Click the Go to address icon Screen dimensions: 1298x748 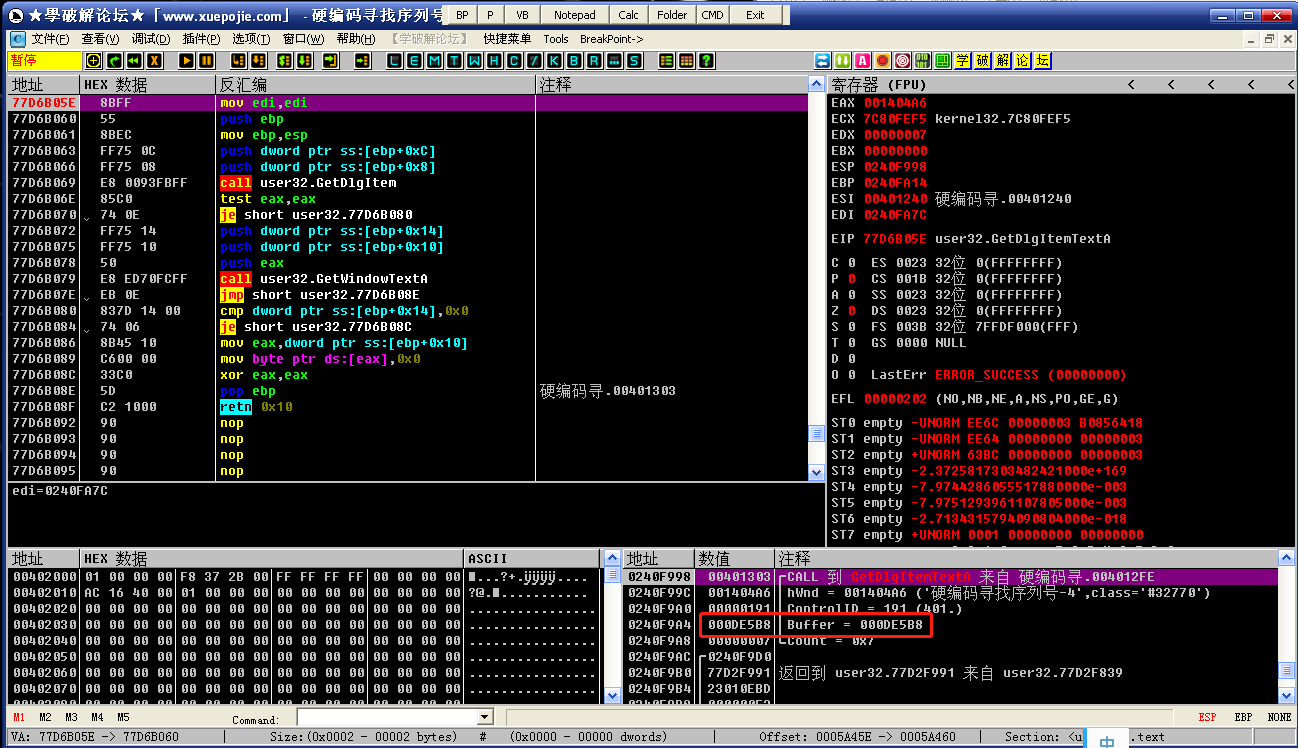tap(363, 61)
